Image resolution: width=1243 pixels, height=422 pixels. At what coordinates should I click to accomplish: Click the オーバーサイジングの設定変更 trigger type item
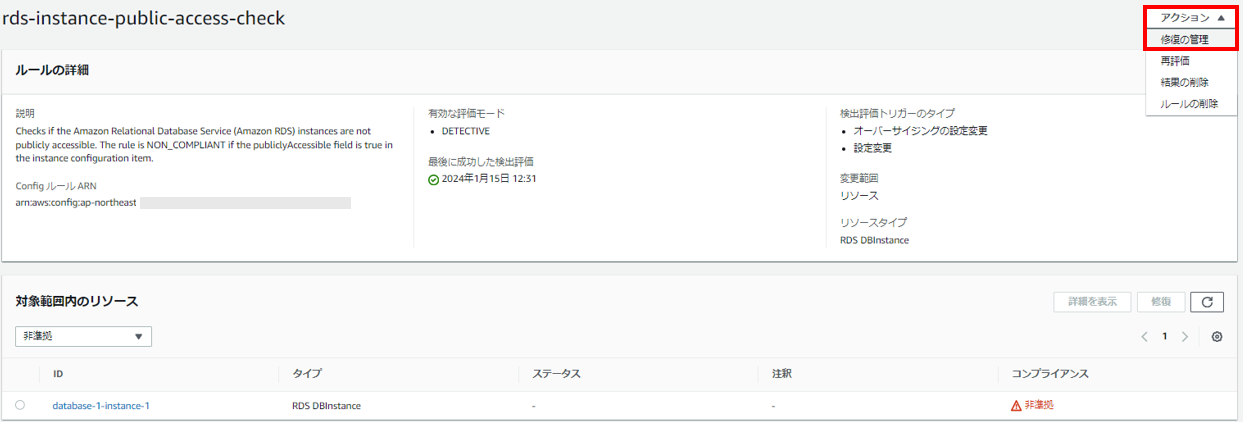[921, 131]
